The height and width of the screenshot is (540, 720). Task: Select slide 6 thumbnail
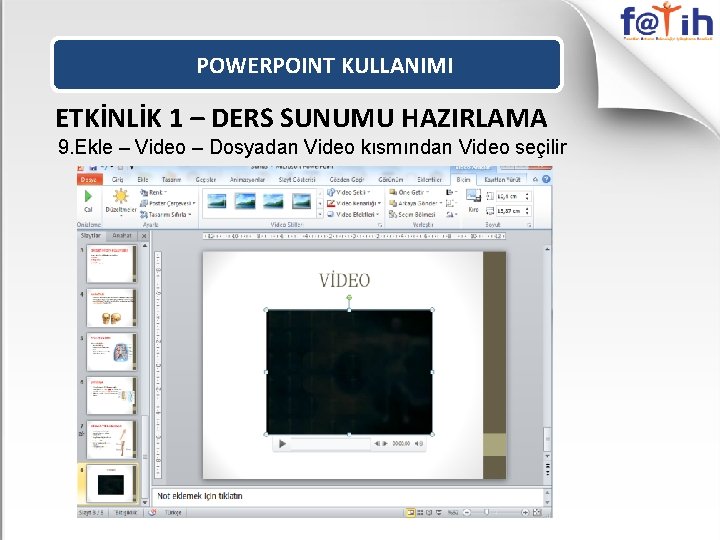tap(112, 396)
